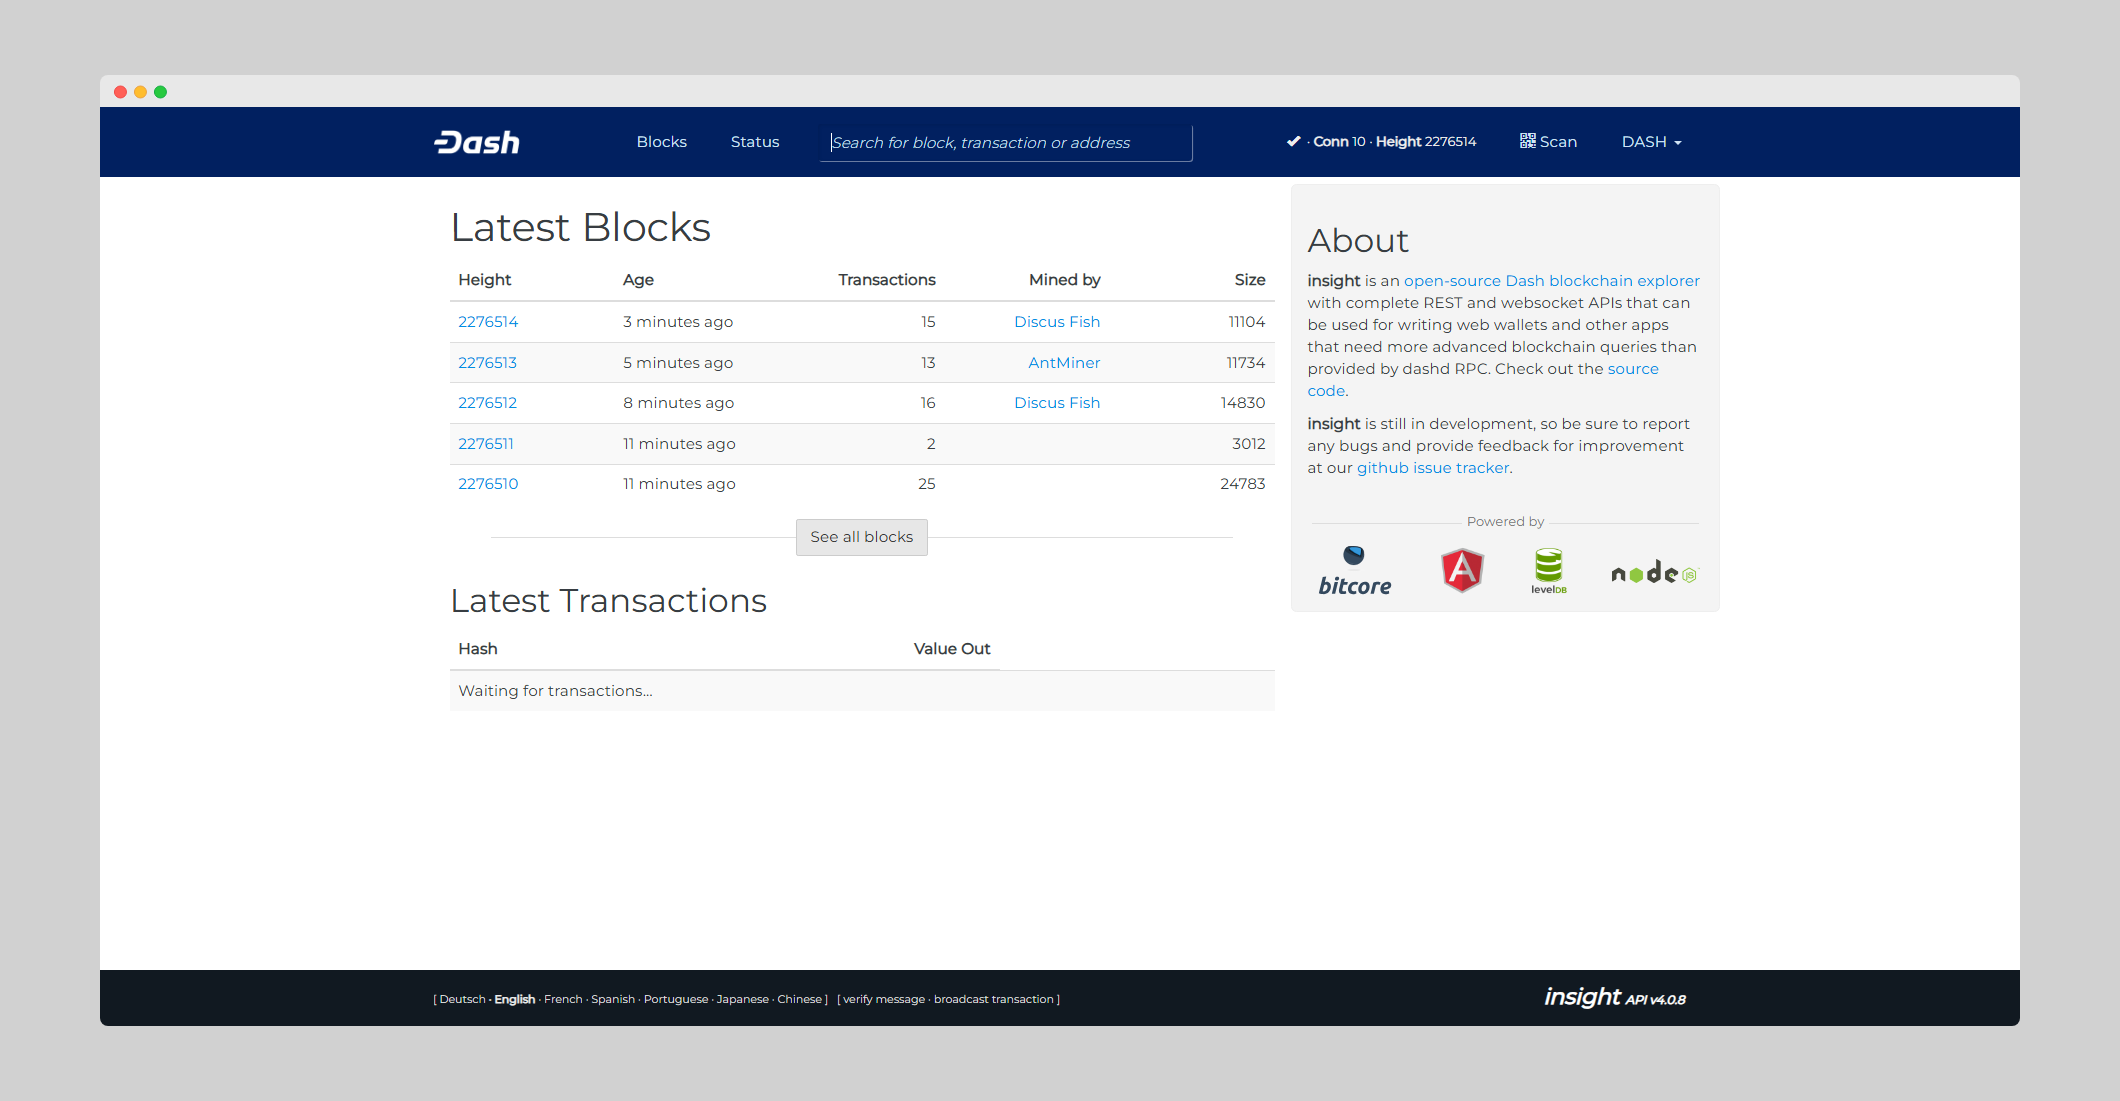Open block 2276514

[488, 322]
